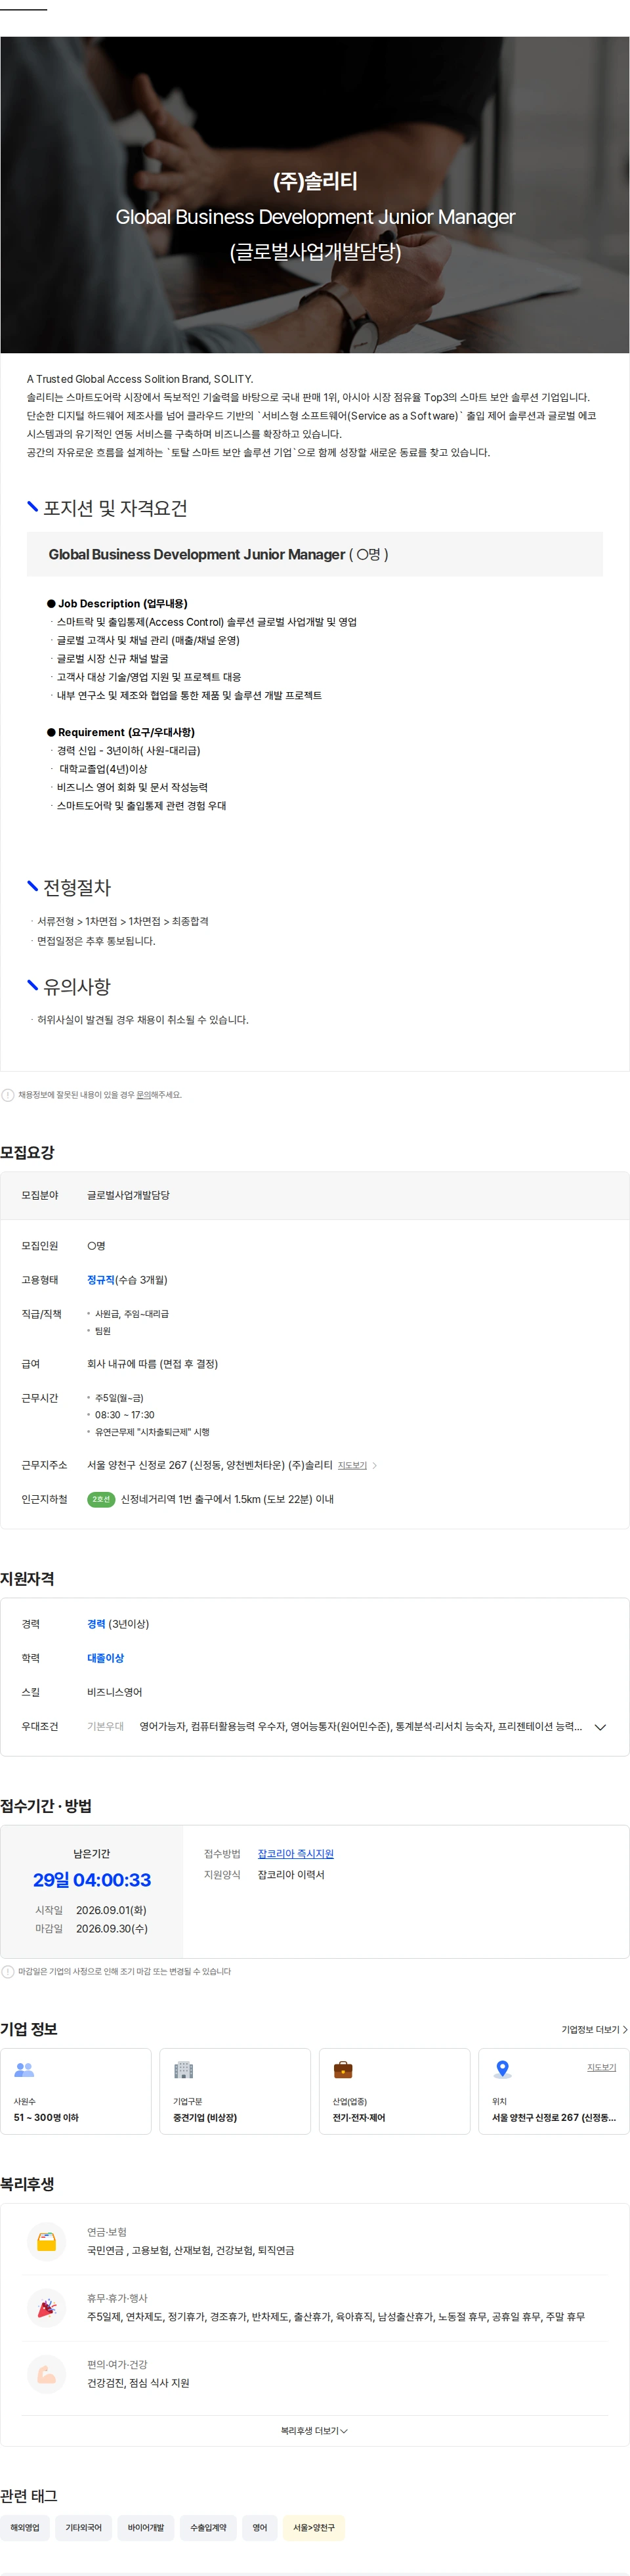
Task: Click the 비즈니스영어 skill text
Action: (x=115, y=1692)
